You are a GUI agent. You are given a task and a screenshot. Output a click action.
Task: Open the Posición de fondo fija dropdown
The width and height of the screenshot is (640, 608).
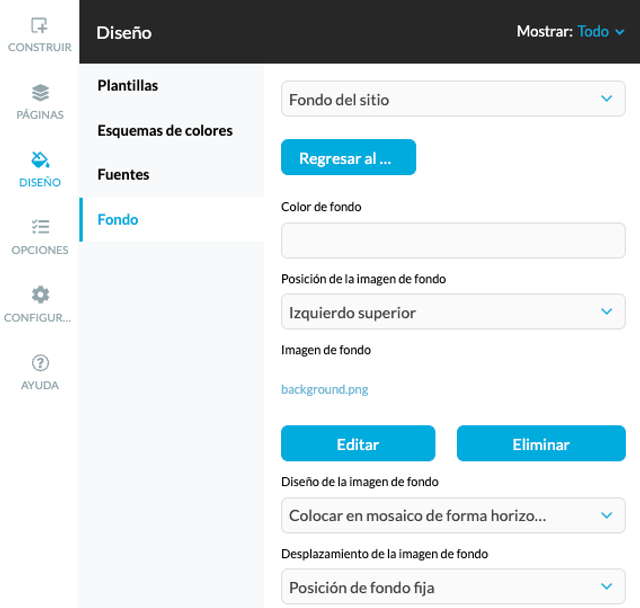[x=453, y=587]
